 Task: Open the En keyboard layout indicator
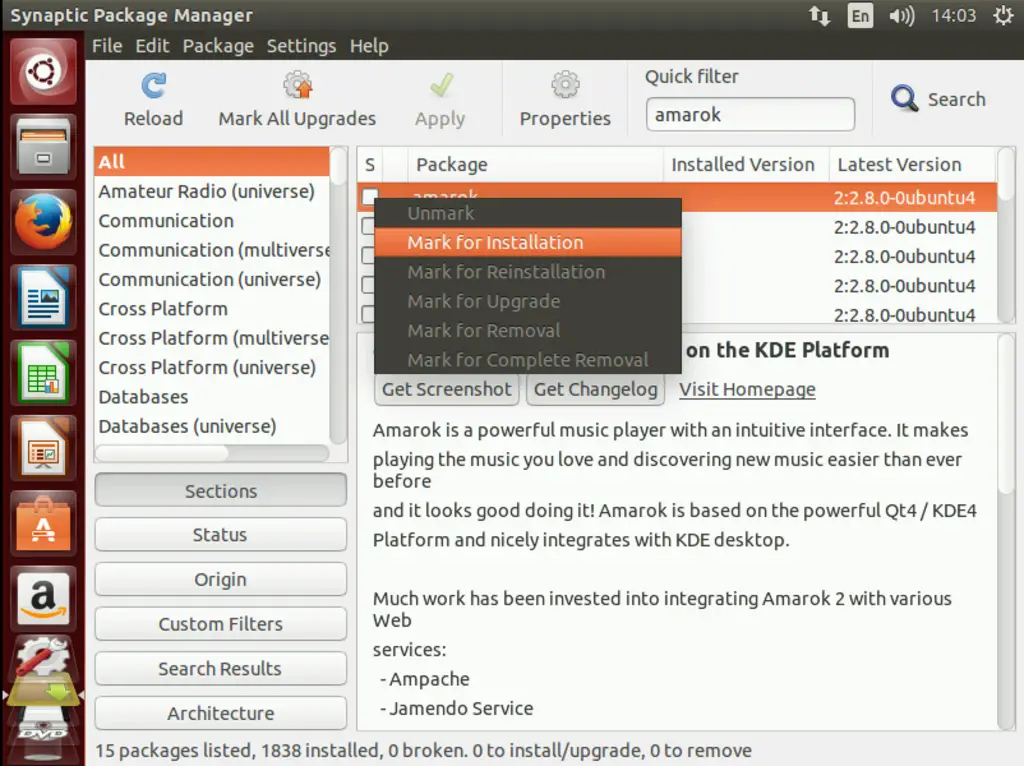pyautogui.click(x=860, y=15)
